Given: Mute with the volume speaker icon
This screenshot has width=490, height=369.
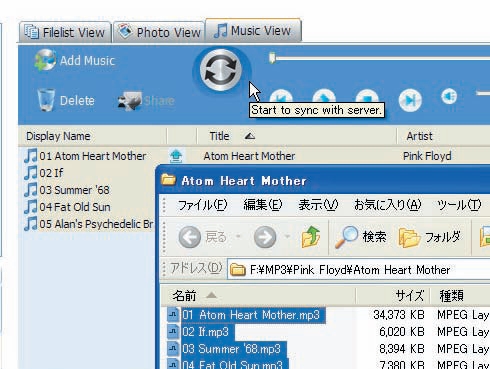Looking at the screenshot, I should 449,97.
